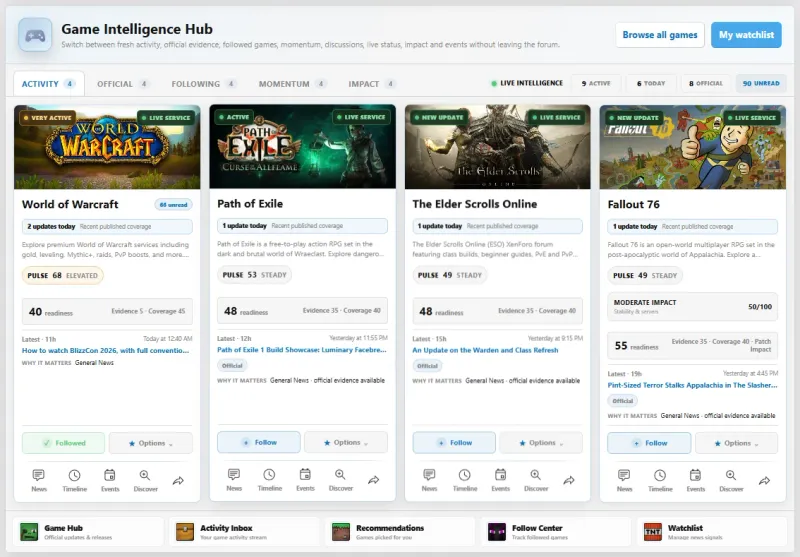The width and height of the screenshot is (800, 557).
Task: Switch to the Official tab
Action: 122,84
